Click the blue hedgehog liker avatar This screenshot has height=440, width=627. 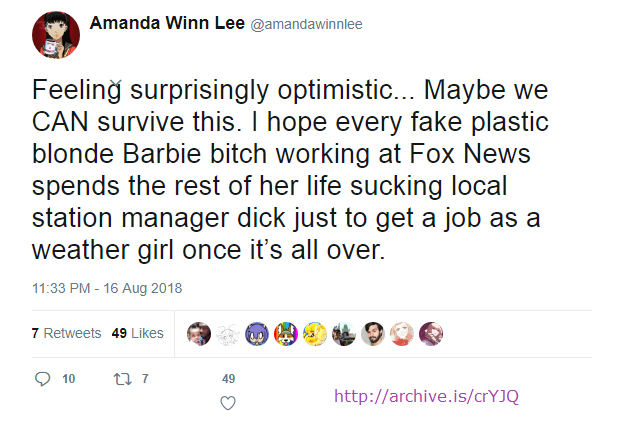(x=258, y=333)
